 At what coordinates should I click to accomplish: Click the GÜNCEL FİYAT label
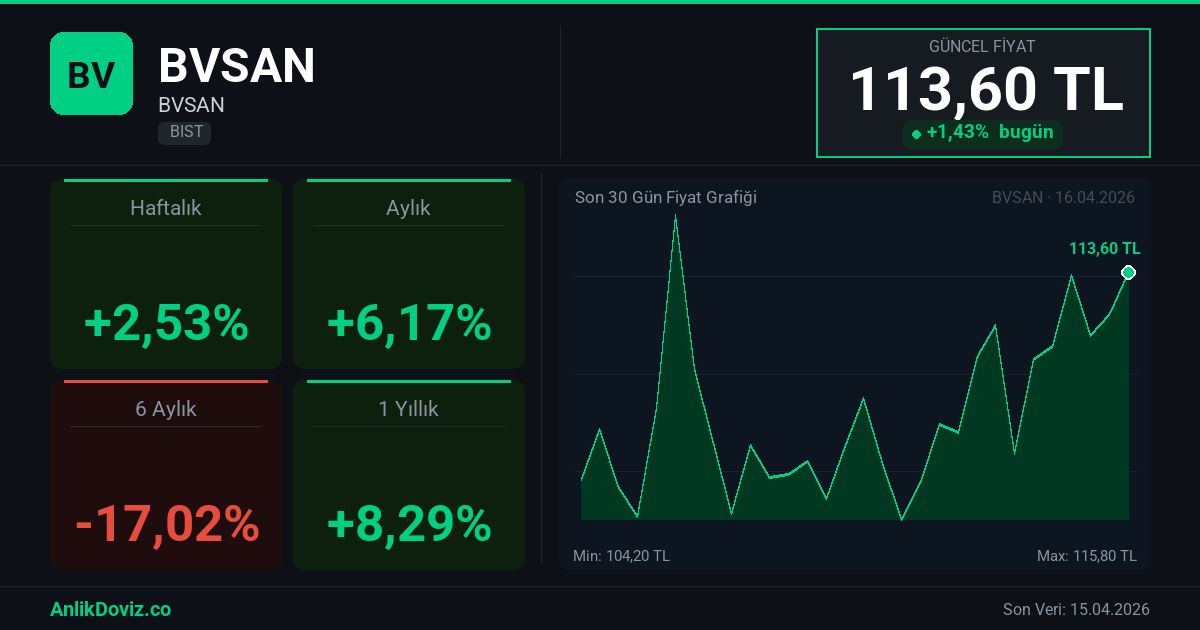click(x=982, y=47)
